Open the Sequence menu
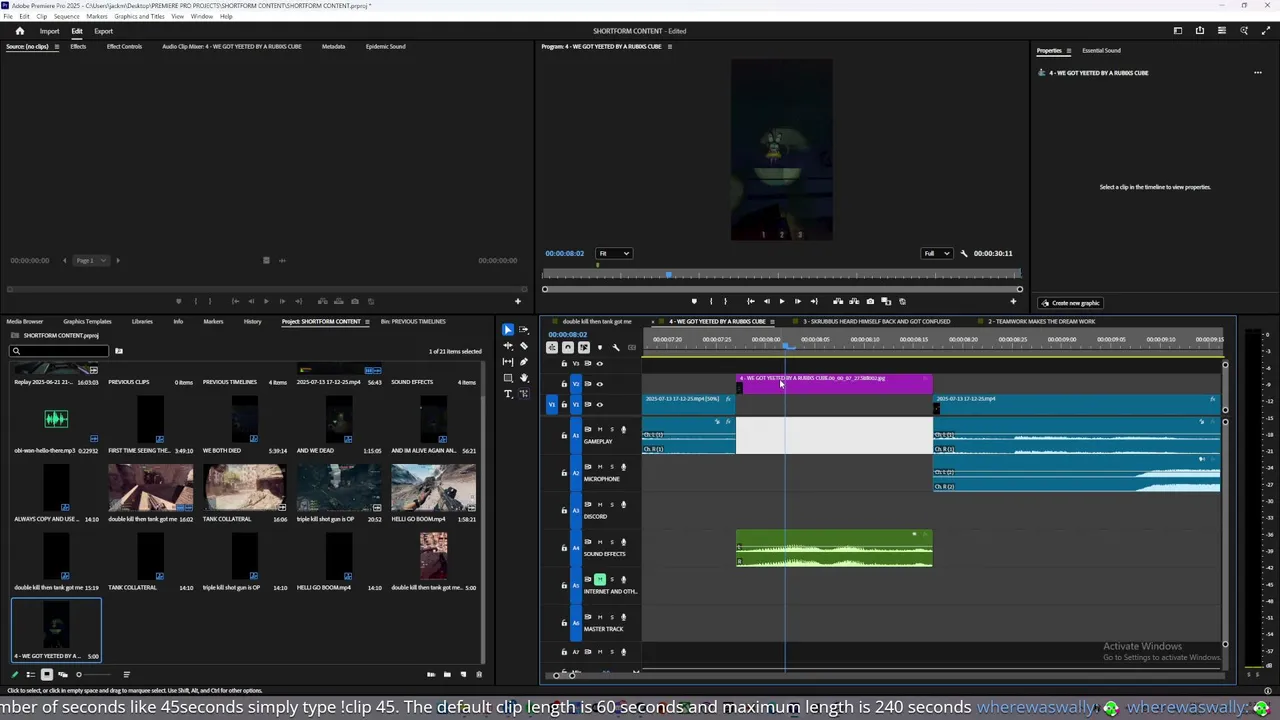The height and width of the screenshot is (720, 1280). (x=66, y=16)
